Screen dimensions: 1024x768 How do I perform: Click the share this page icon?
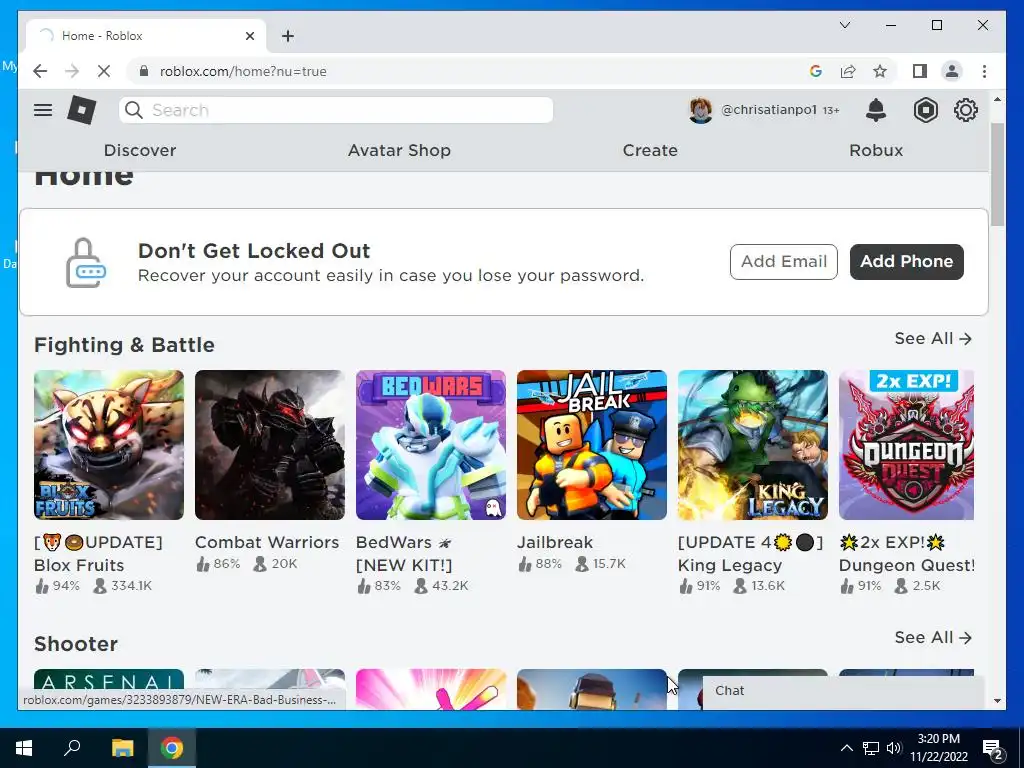coord(848,71)
